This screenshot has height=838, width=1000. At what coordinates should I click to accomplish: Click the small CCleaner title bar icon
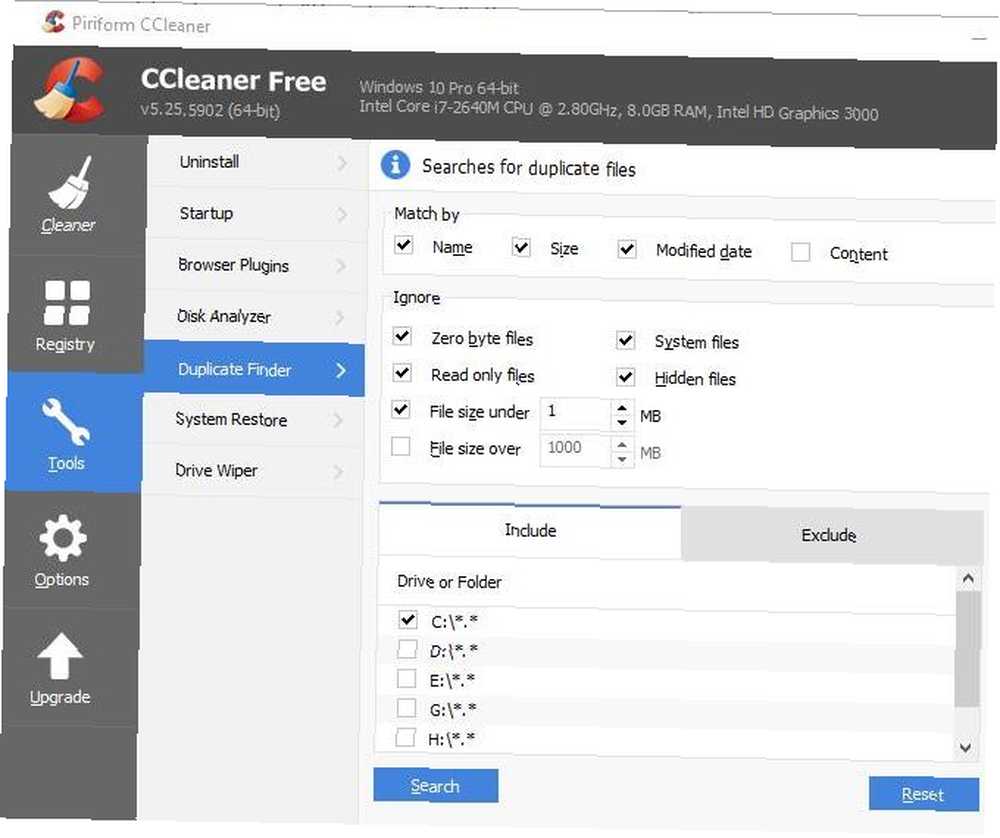click(x=54, y=22)
